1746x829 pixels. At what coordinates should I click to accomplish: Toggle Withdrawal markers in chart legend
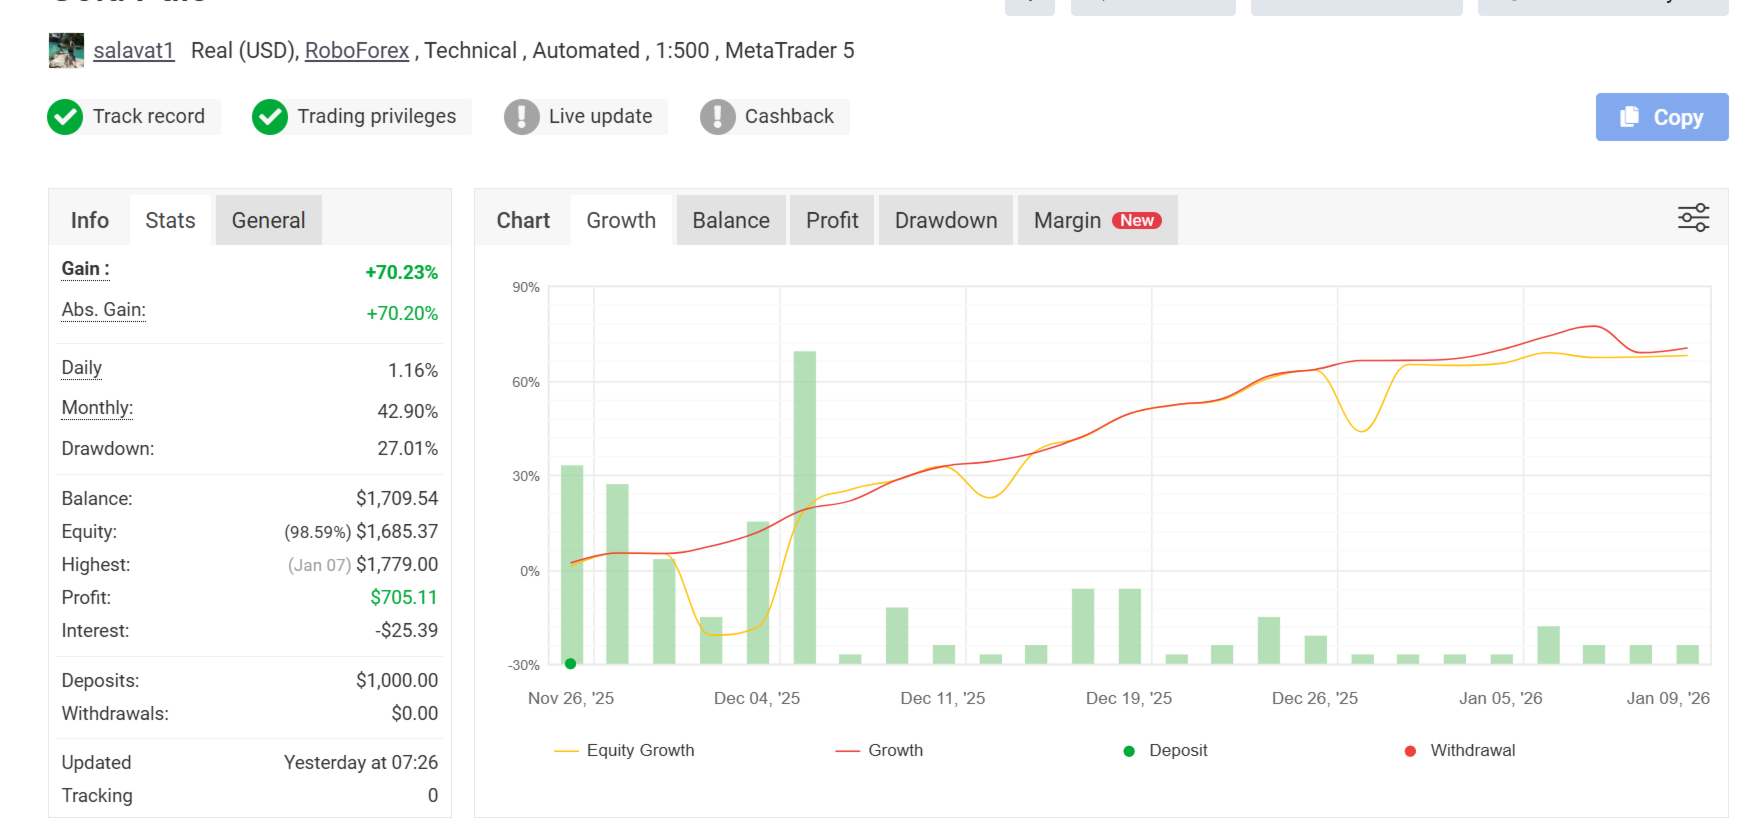1460,751
